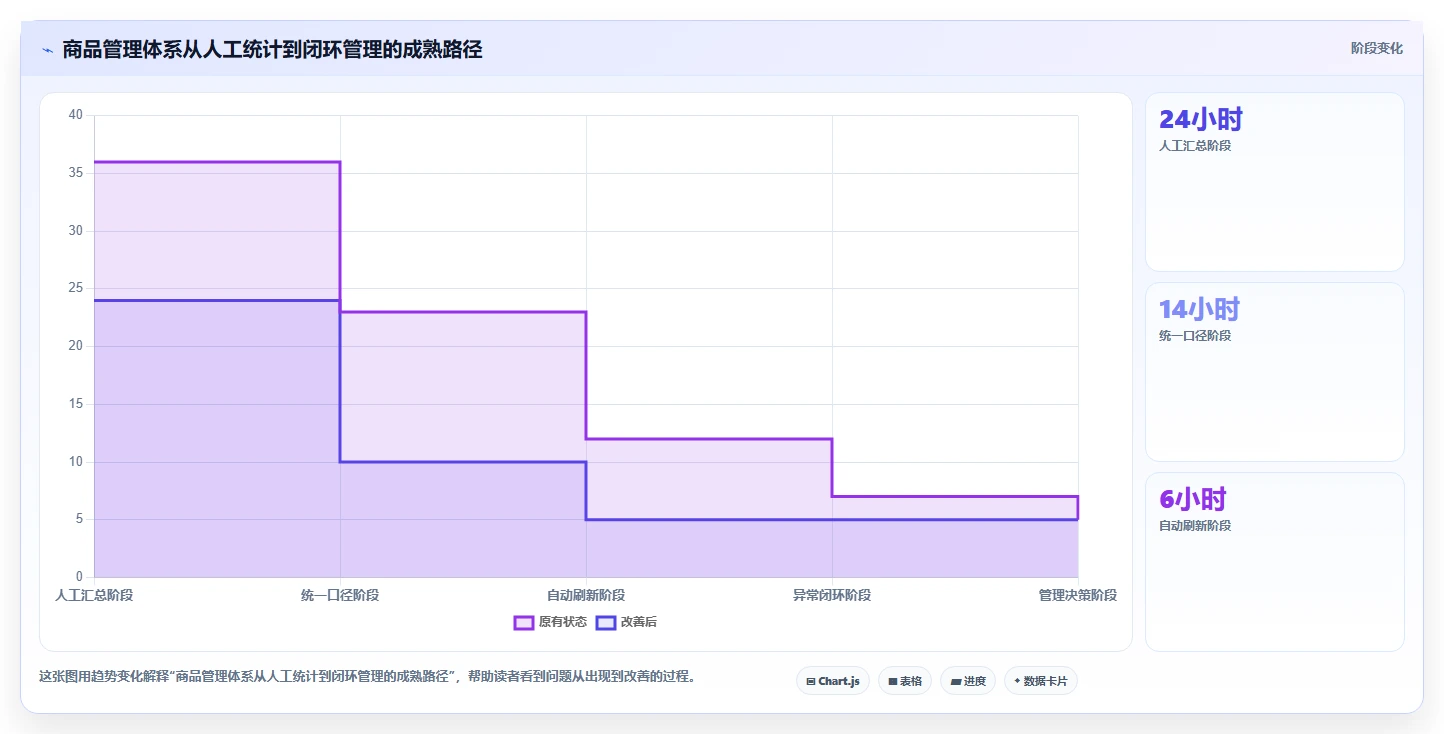This screenshot has height=734, width=1444.
Task: Click the chart title 商品管理体系从人工统计到闭环管理的成熟路径
Action: point(272,49)
